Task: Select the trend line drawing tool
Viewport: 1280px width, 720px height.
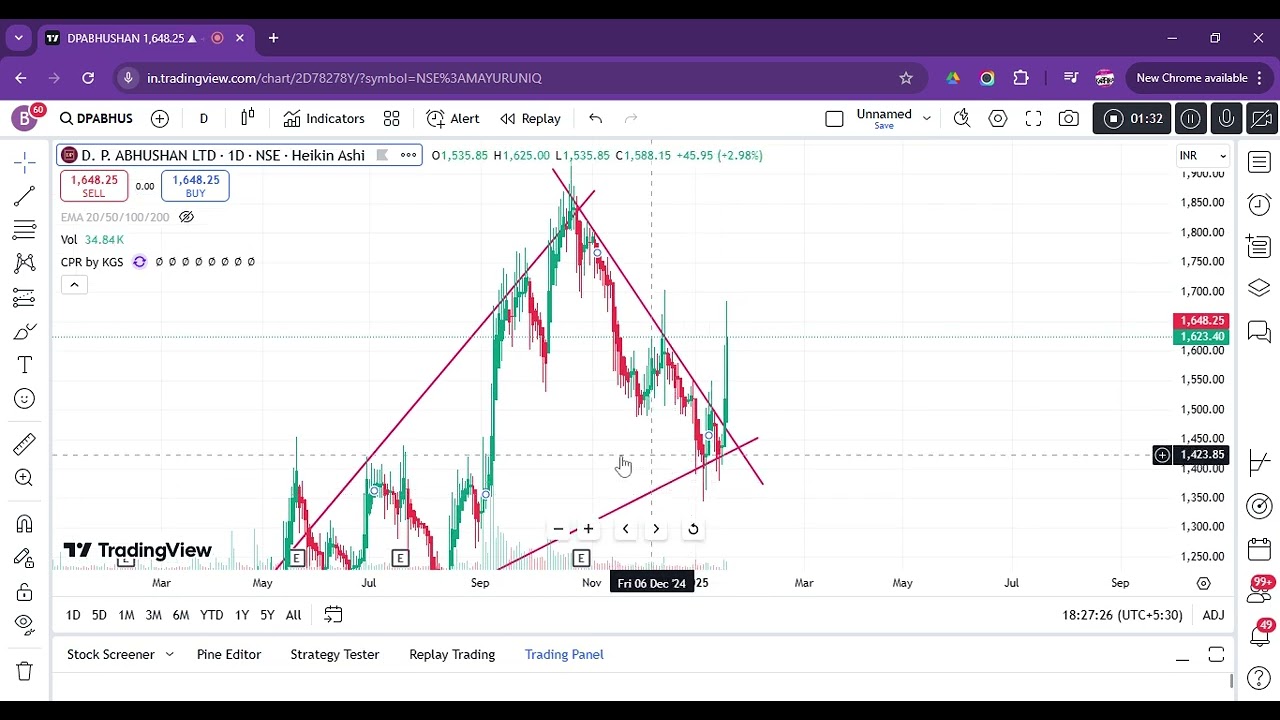Action: (x=25, y=196)
